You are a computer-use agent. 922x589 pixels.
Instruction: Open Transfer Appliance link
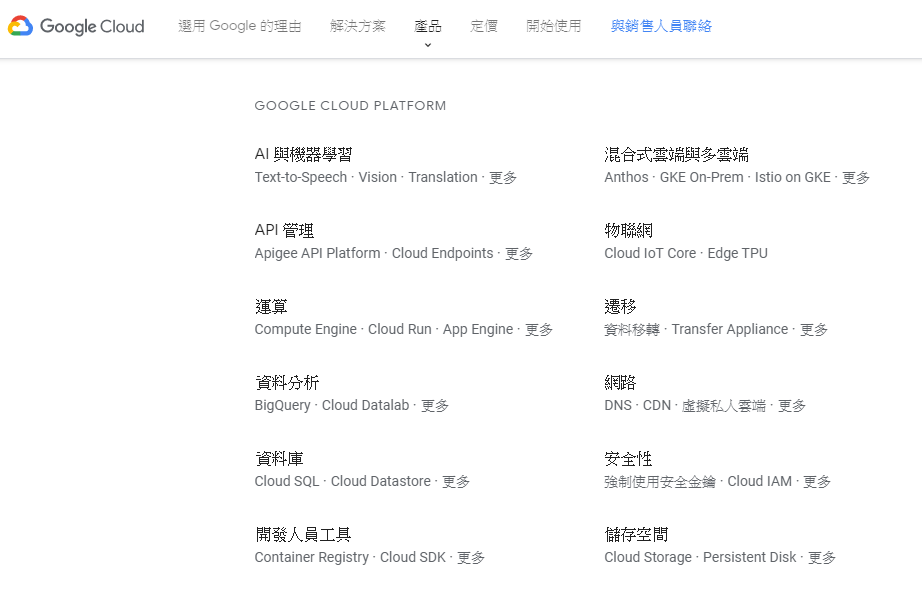(x=730, y=329)
